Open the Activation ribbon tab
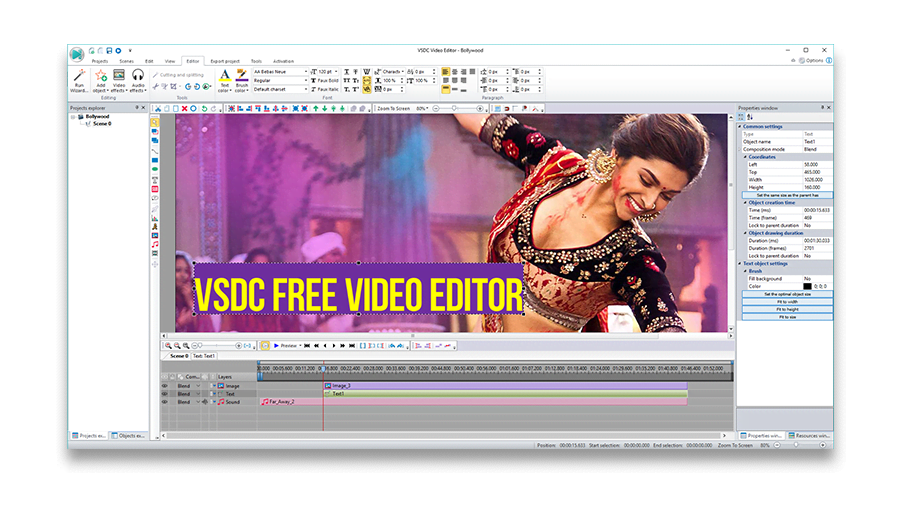The width and height of the screenshot is (900, 506). [284, 61]
